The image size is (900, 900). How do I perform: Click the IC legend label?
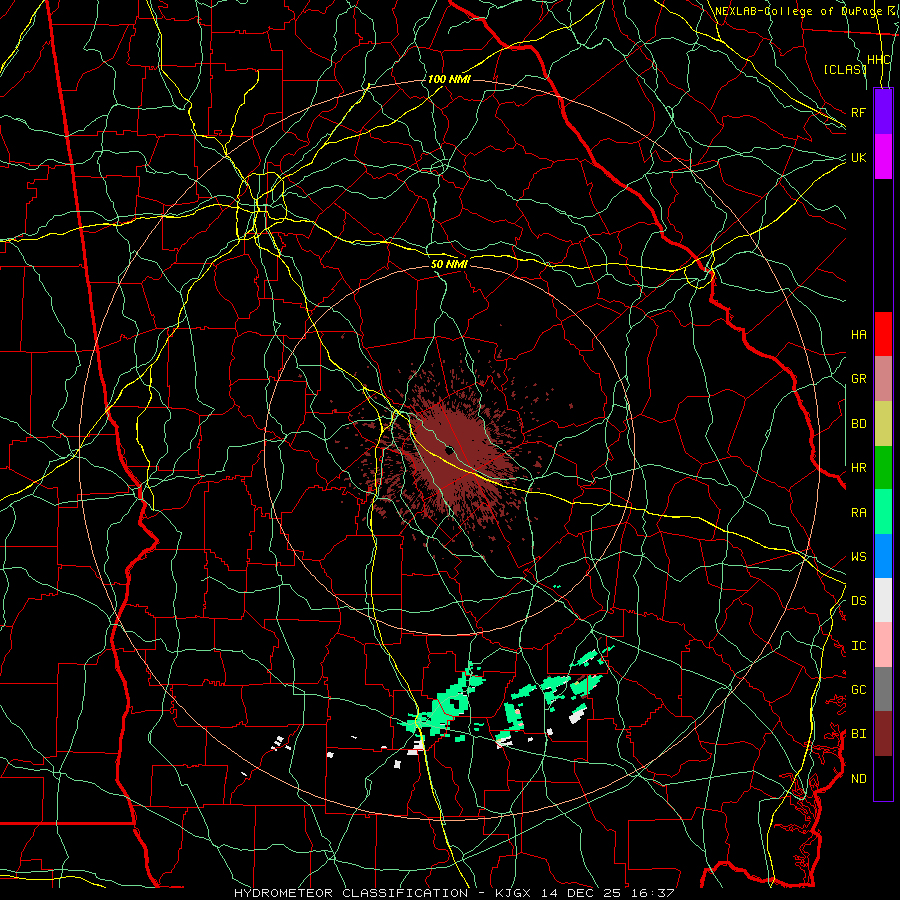858,646
